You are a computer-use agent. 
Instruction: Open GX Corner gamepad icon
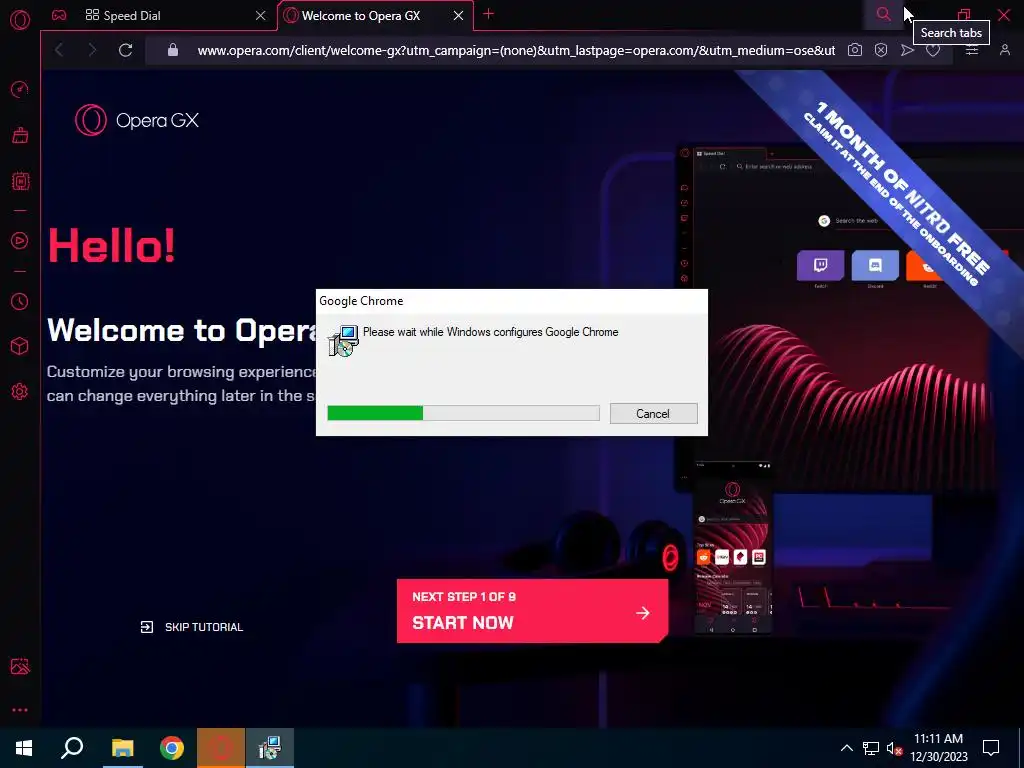click(x=59, y=15)
